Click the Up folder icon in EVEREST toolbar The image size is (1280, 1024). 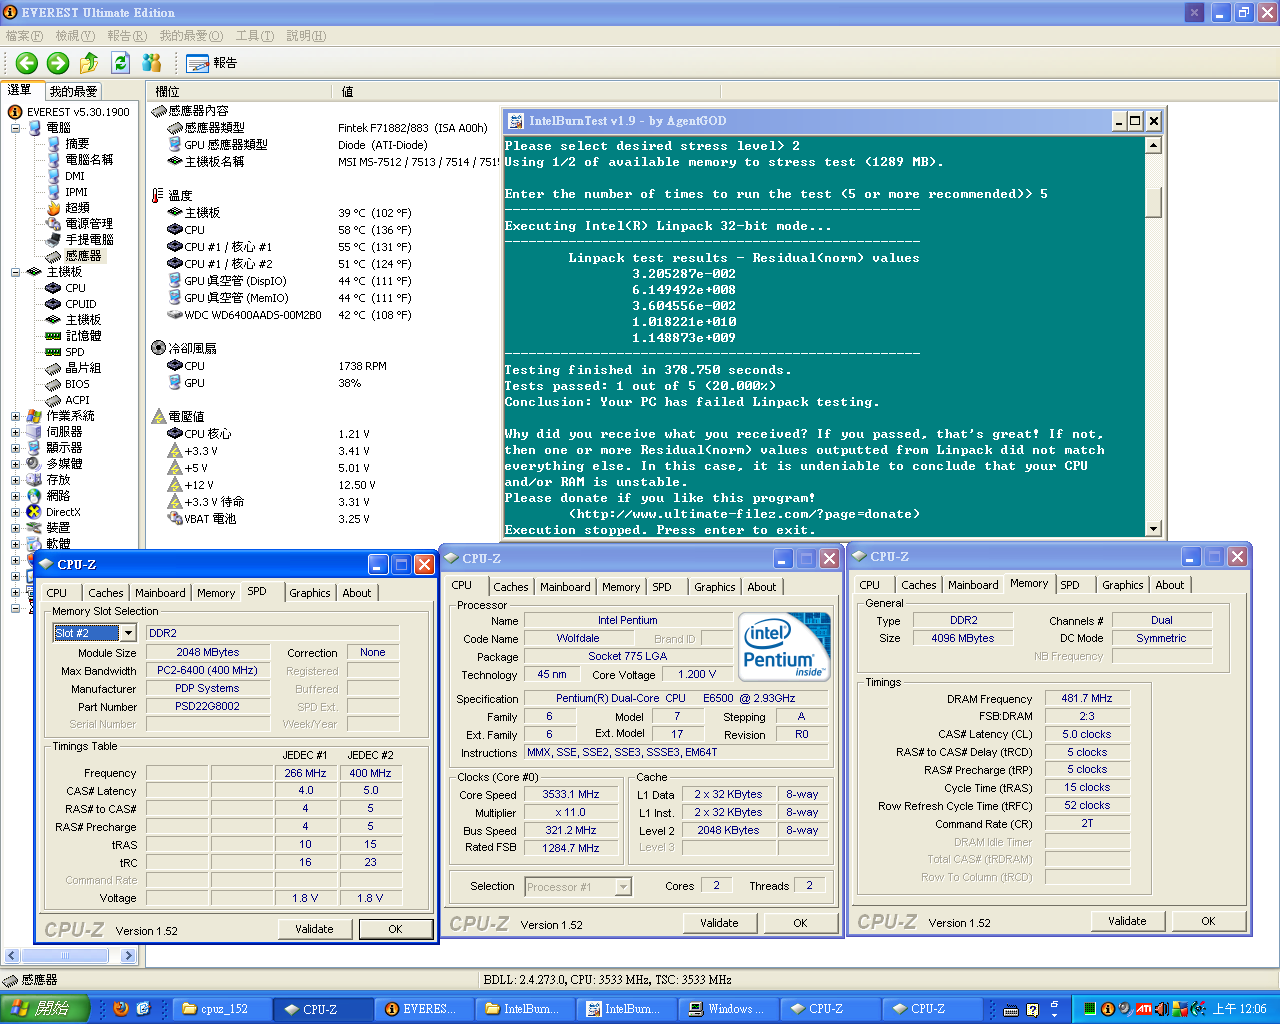point(89,63)
